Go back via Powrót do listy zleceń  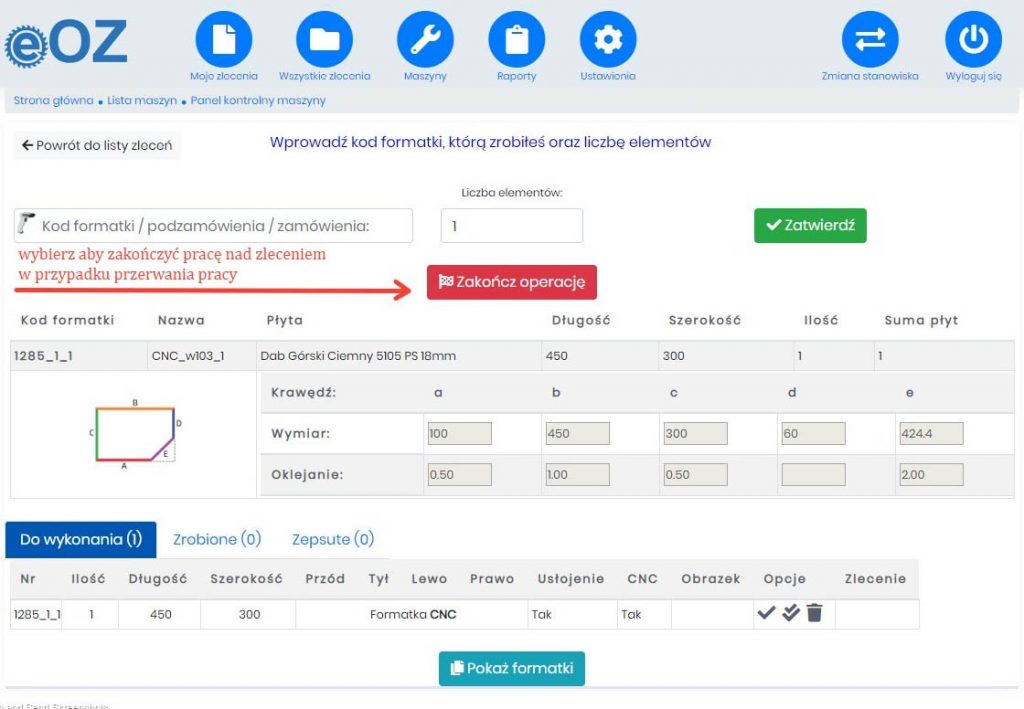(97, 145)
